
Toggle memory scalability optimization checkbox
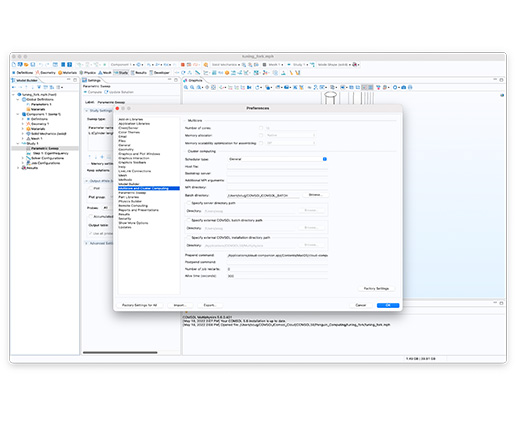pos(261,143)
